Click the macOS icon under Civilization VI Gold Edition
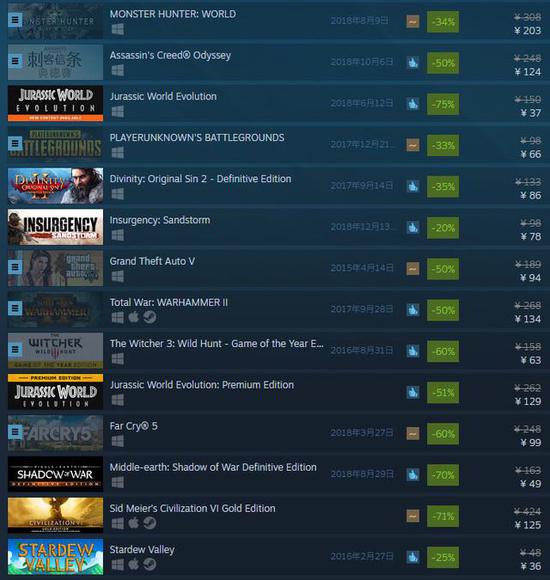 [x=134, y=523]
